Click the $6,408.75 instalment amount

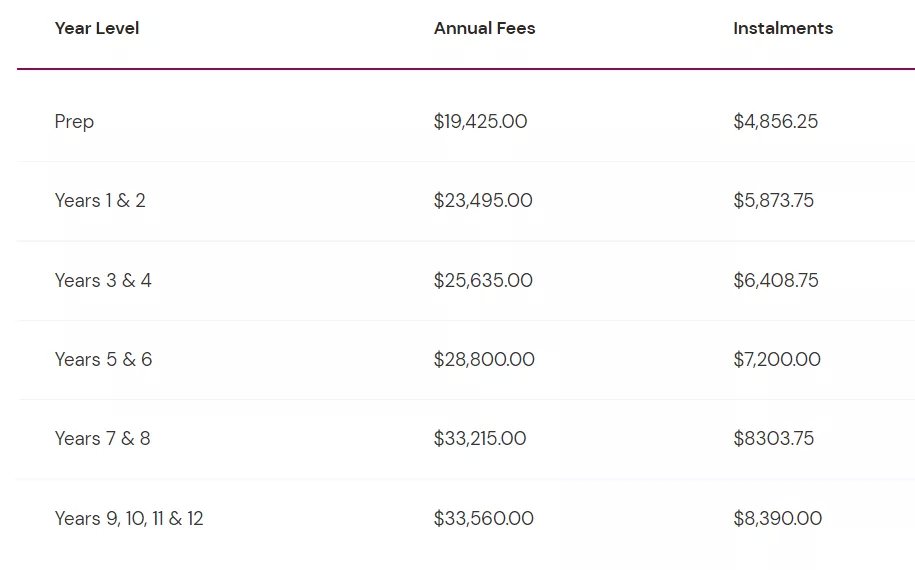(x=776, y=281)
